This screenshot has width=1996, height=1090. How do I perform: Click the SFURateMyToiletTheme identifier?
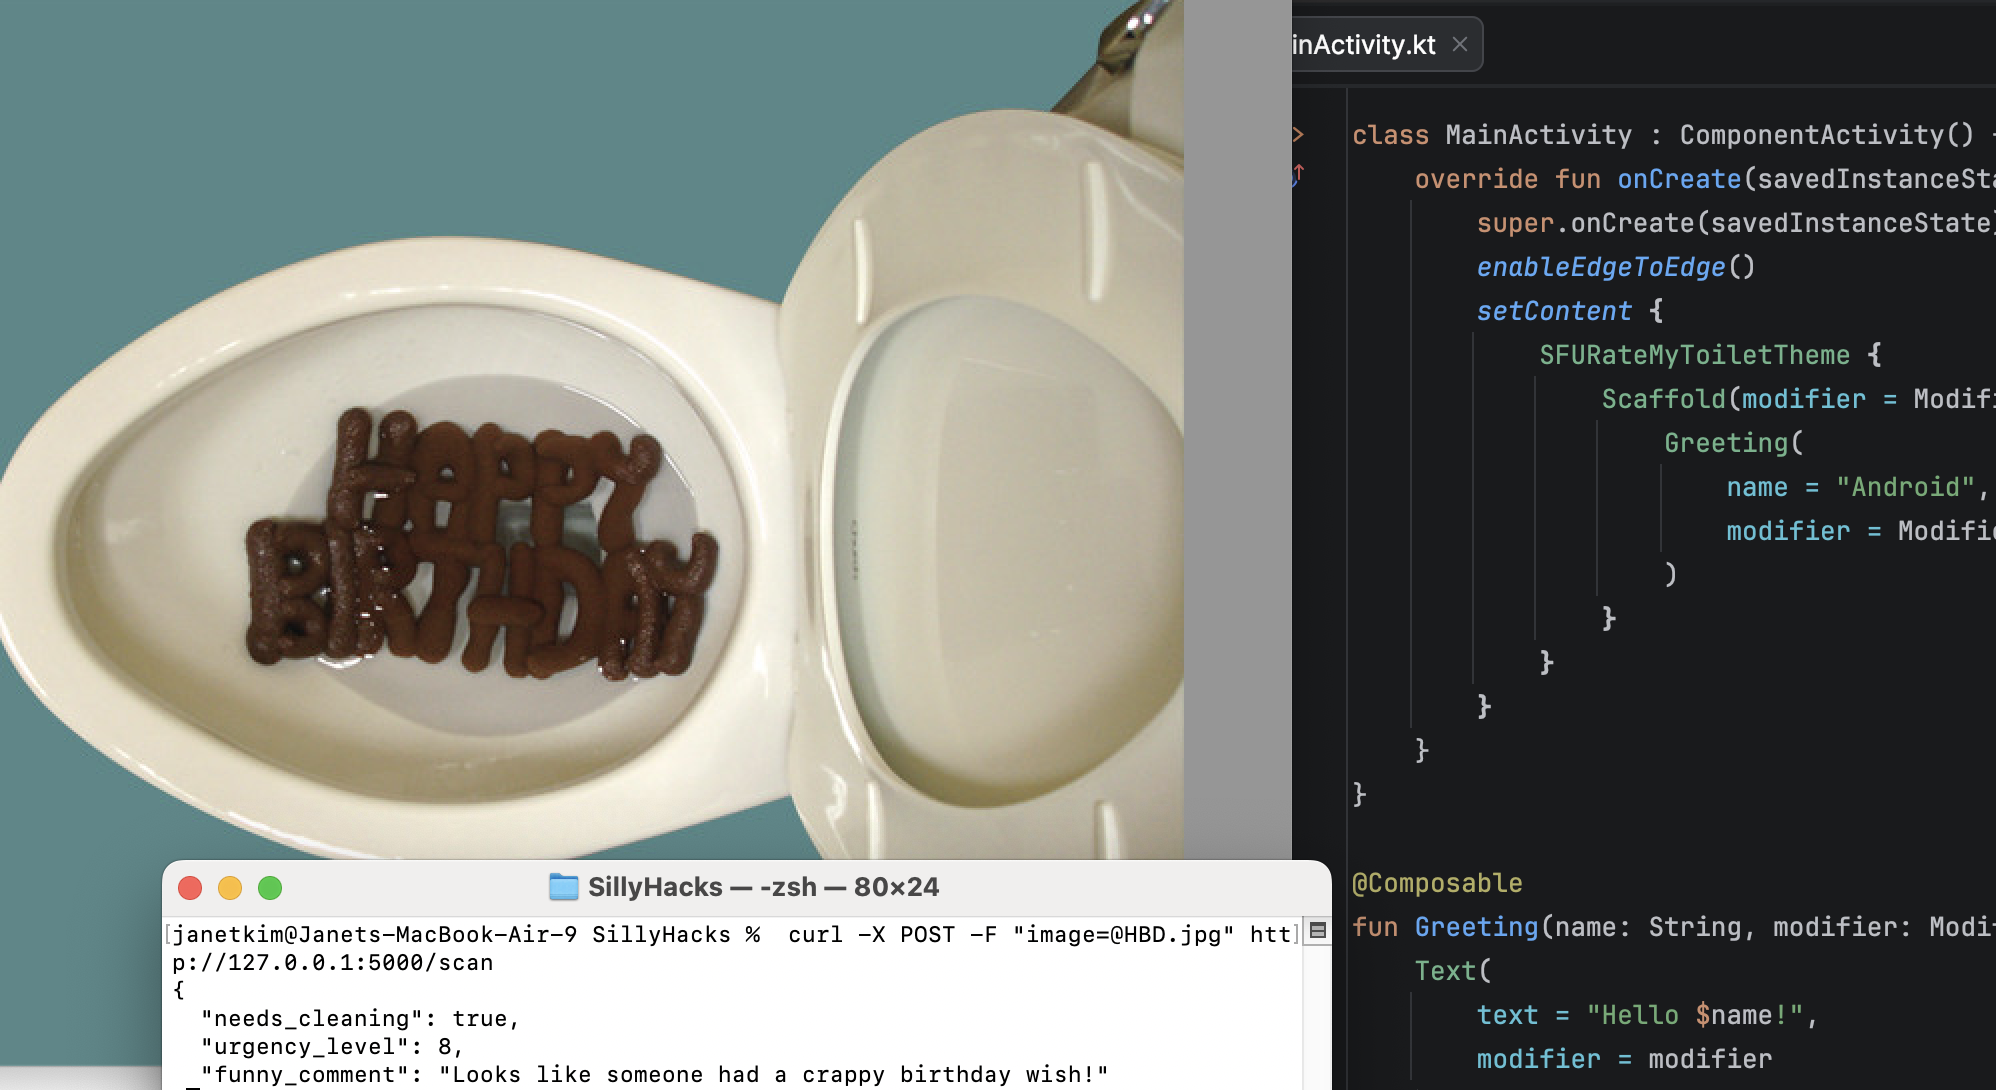pyautogui.click(x=1694, y=355)
